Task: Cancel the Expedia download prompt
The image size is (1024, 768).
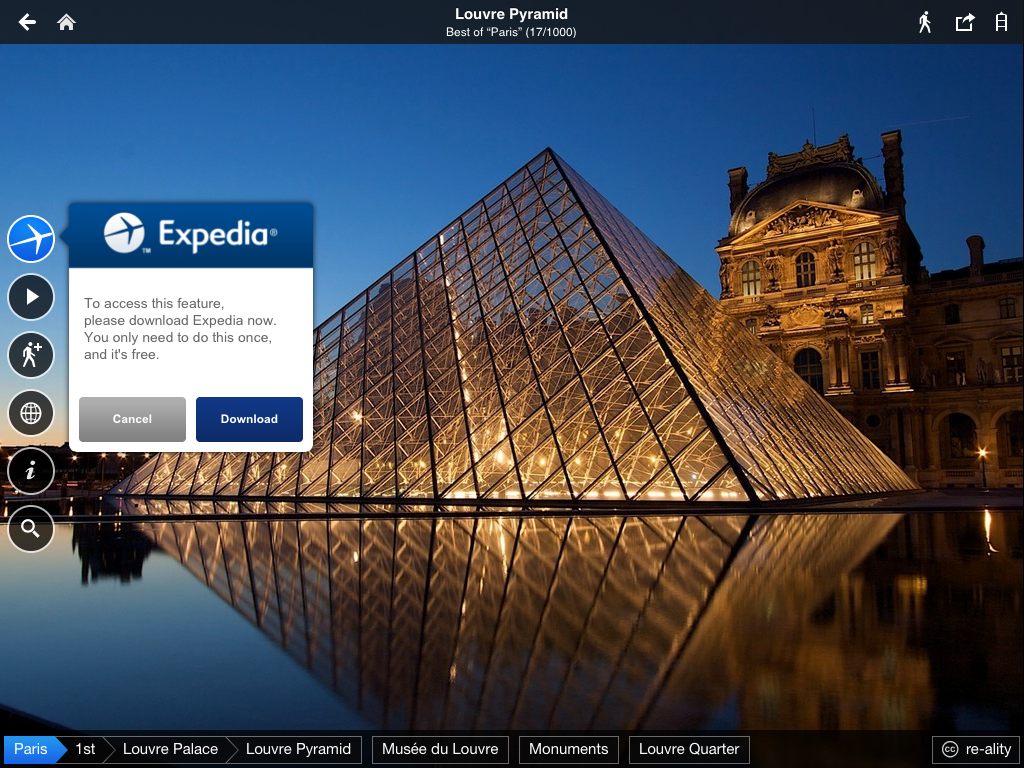Action: pos(133,419)
